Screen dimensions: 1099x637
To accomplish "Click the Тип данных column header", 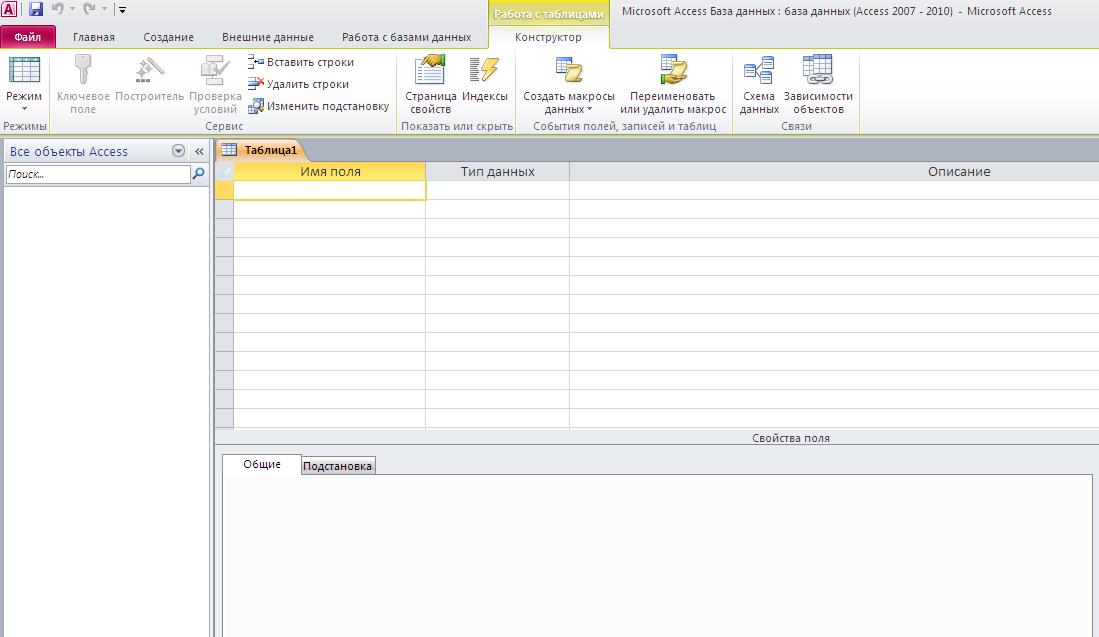I will pos(498,172).
